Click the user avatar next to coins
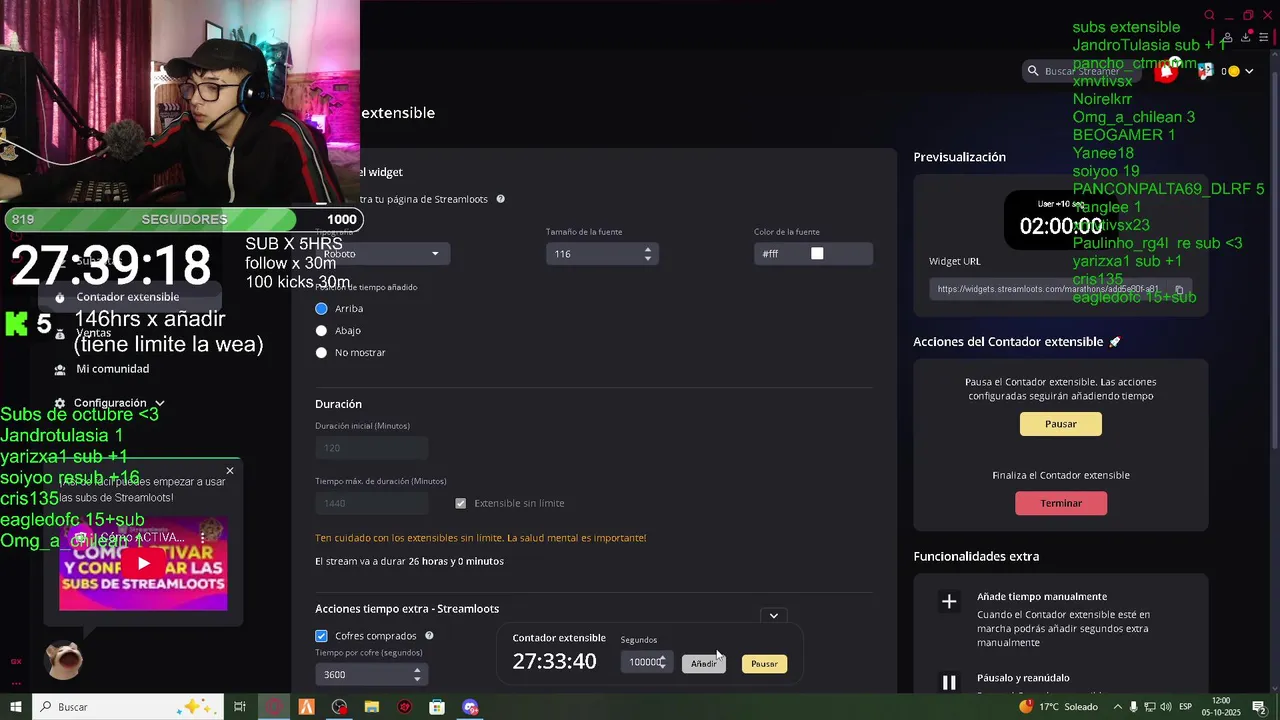This screenshot has width=1280, height=720. pos(1206,71)
